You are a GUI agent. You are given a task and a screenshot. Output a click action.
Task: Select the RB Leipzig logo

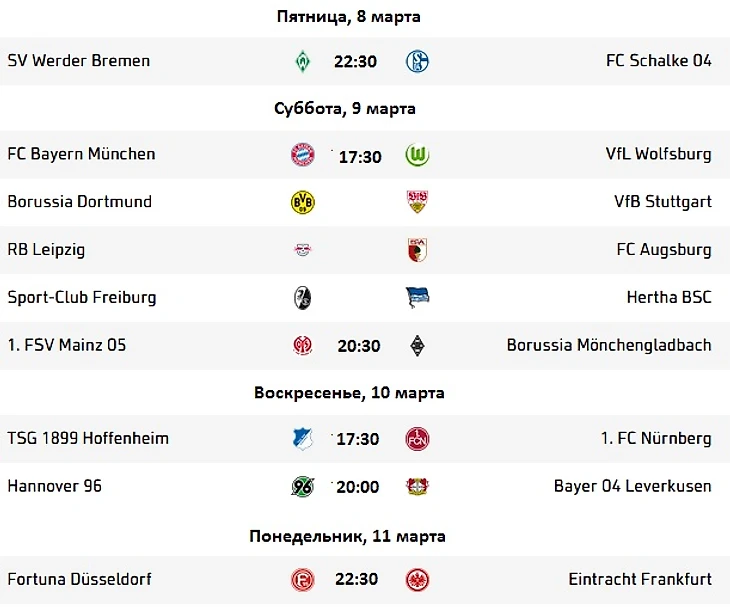pos(303,250)
